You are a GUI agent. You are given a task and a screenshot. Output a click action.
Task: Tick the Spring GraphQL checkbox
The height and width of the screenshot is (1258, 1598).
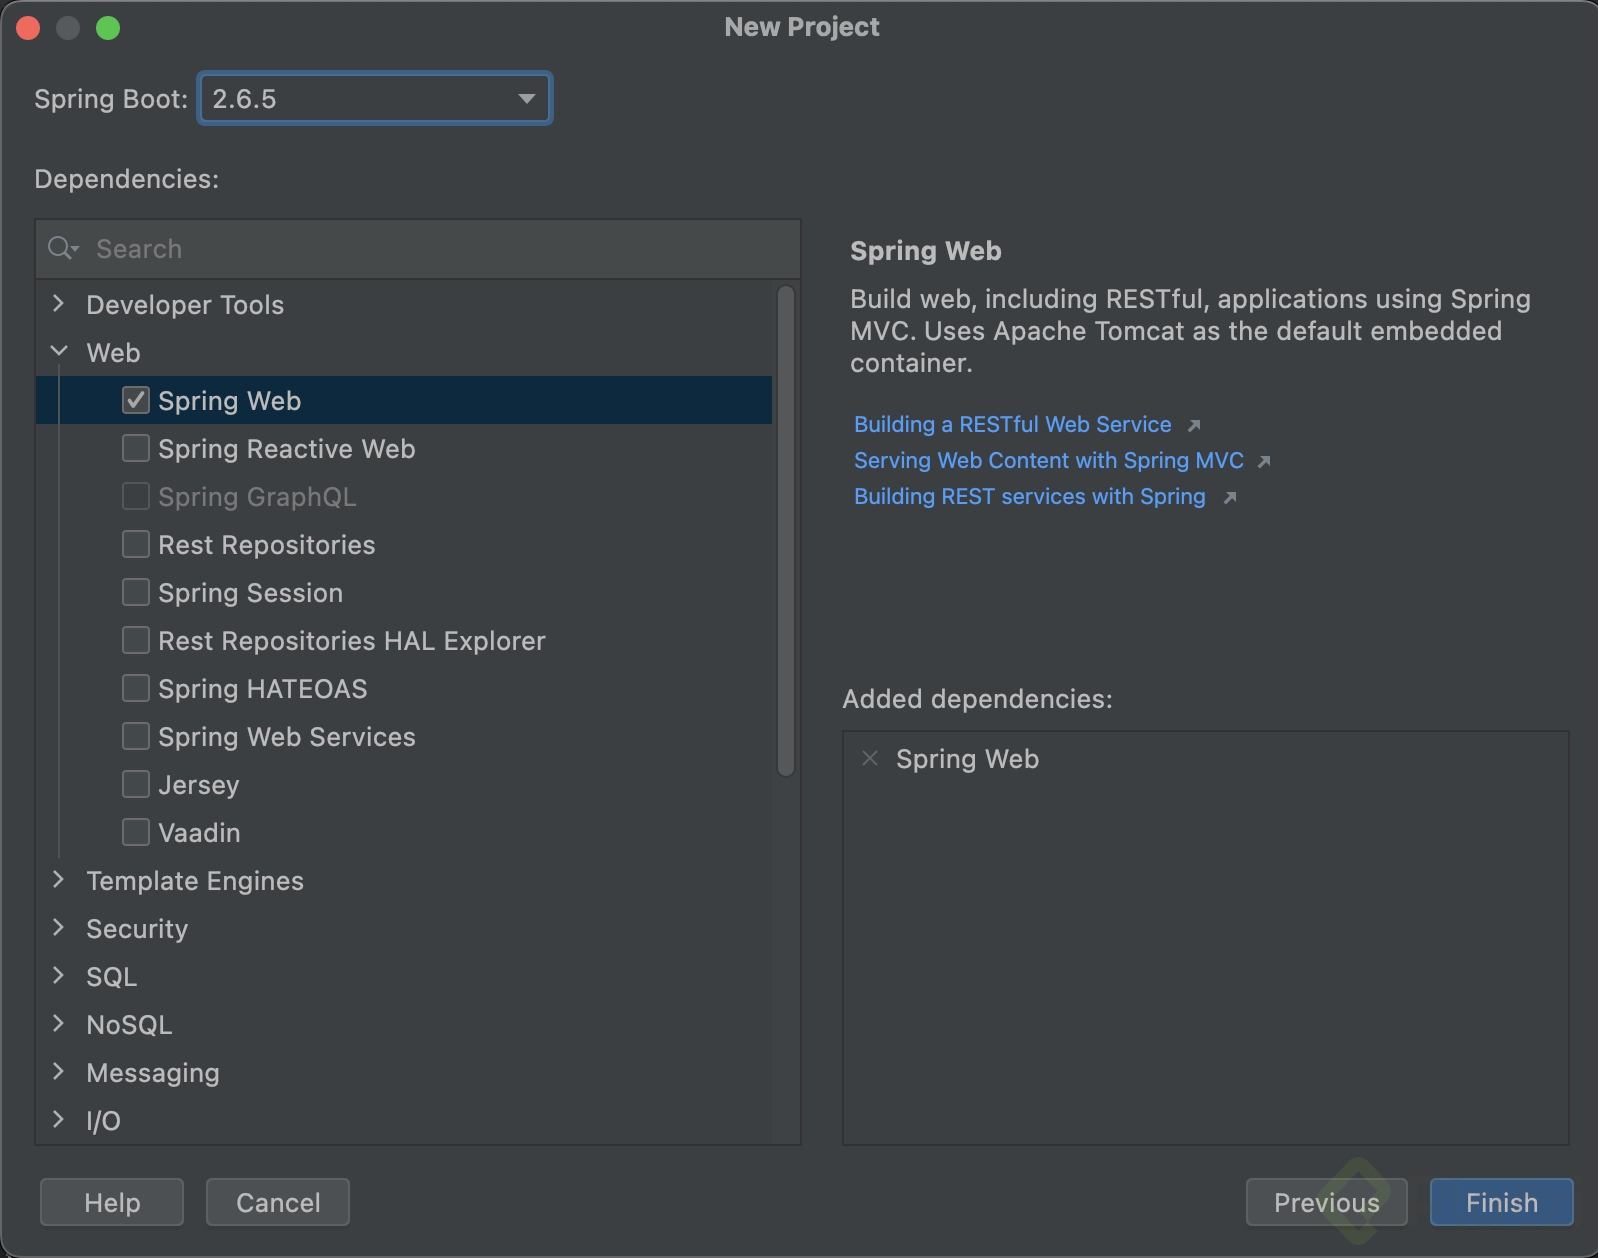click(136, 496)
